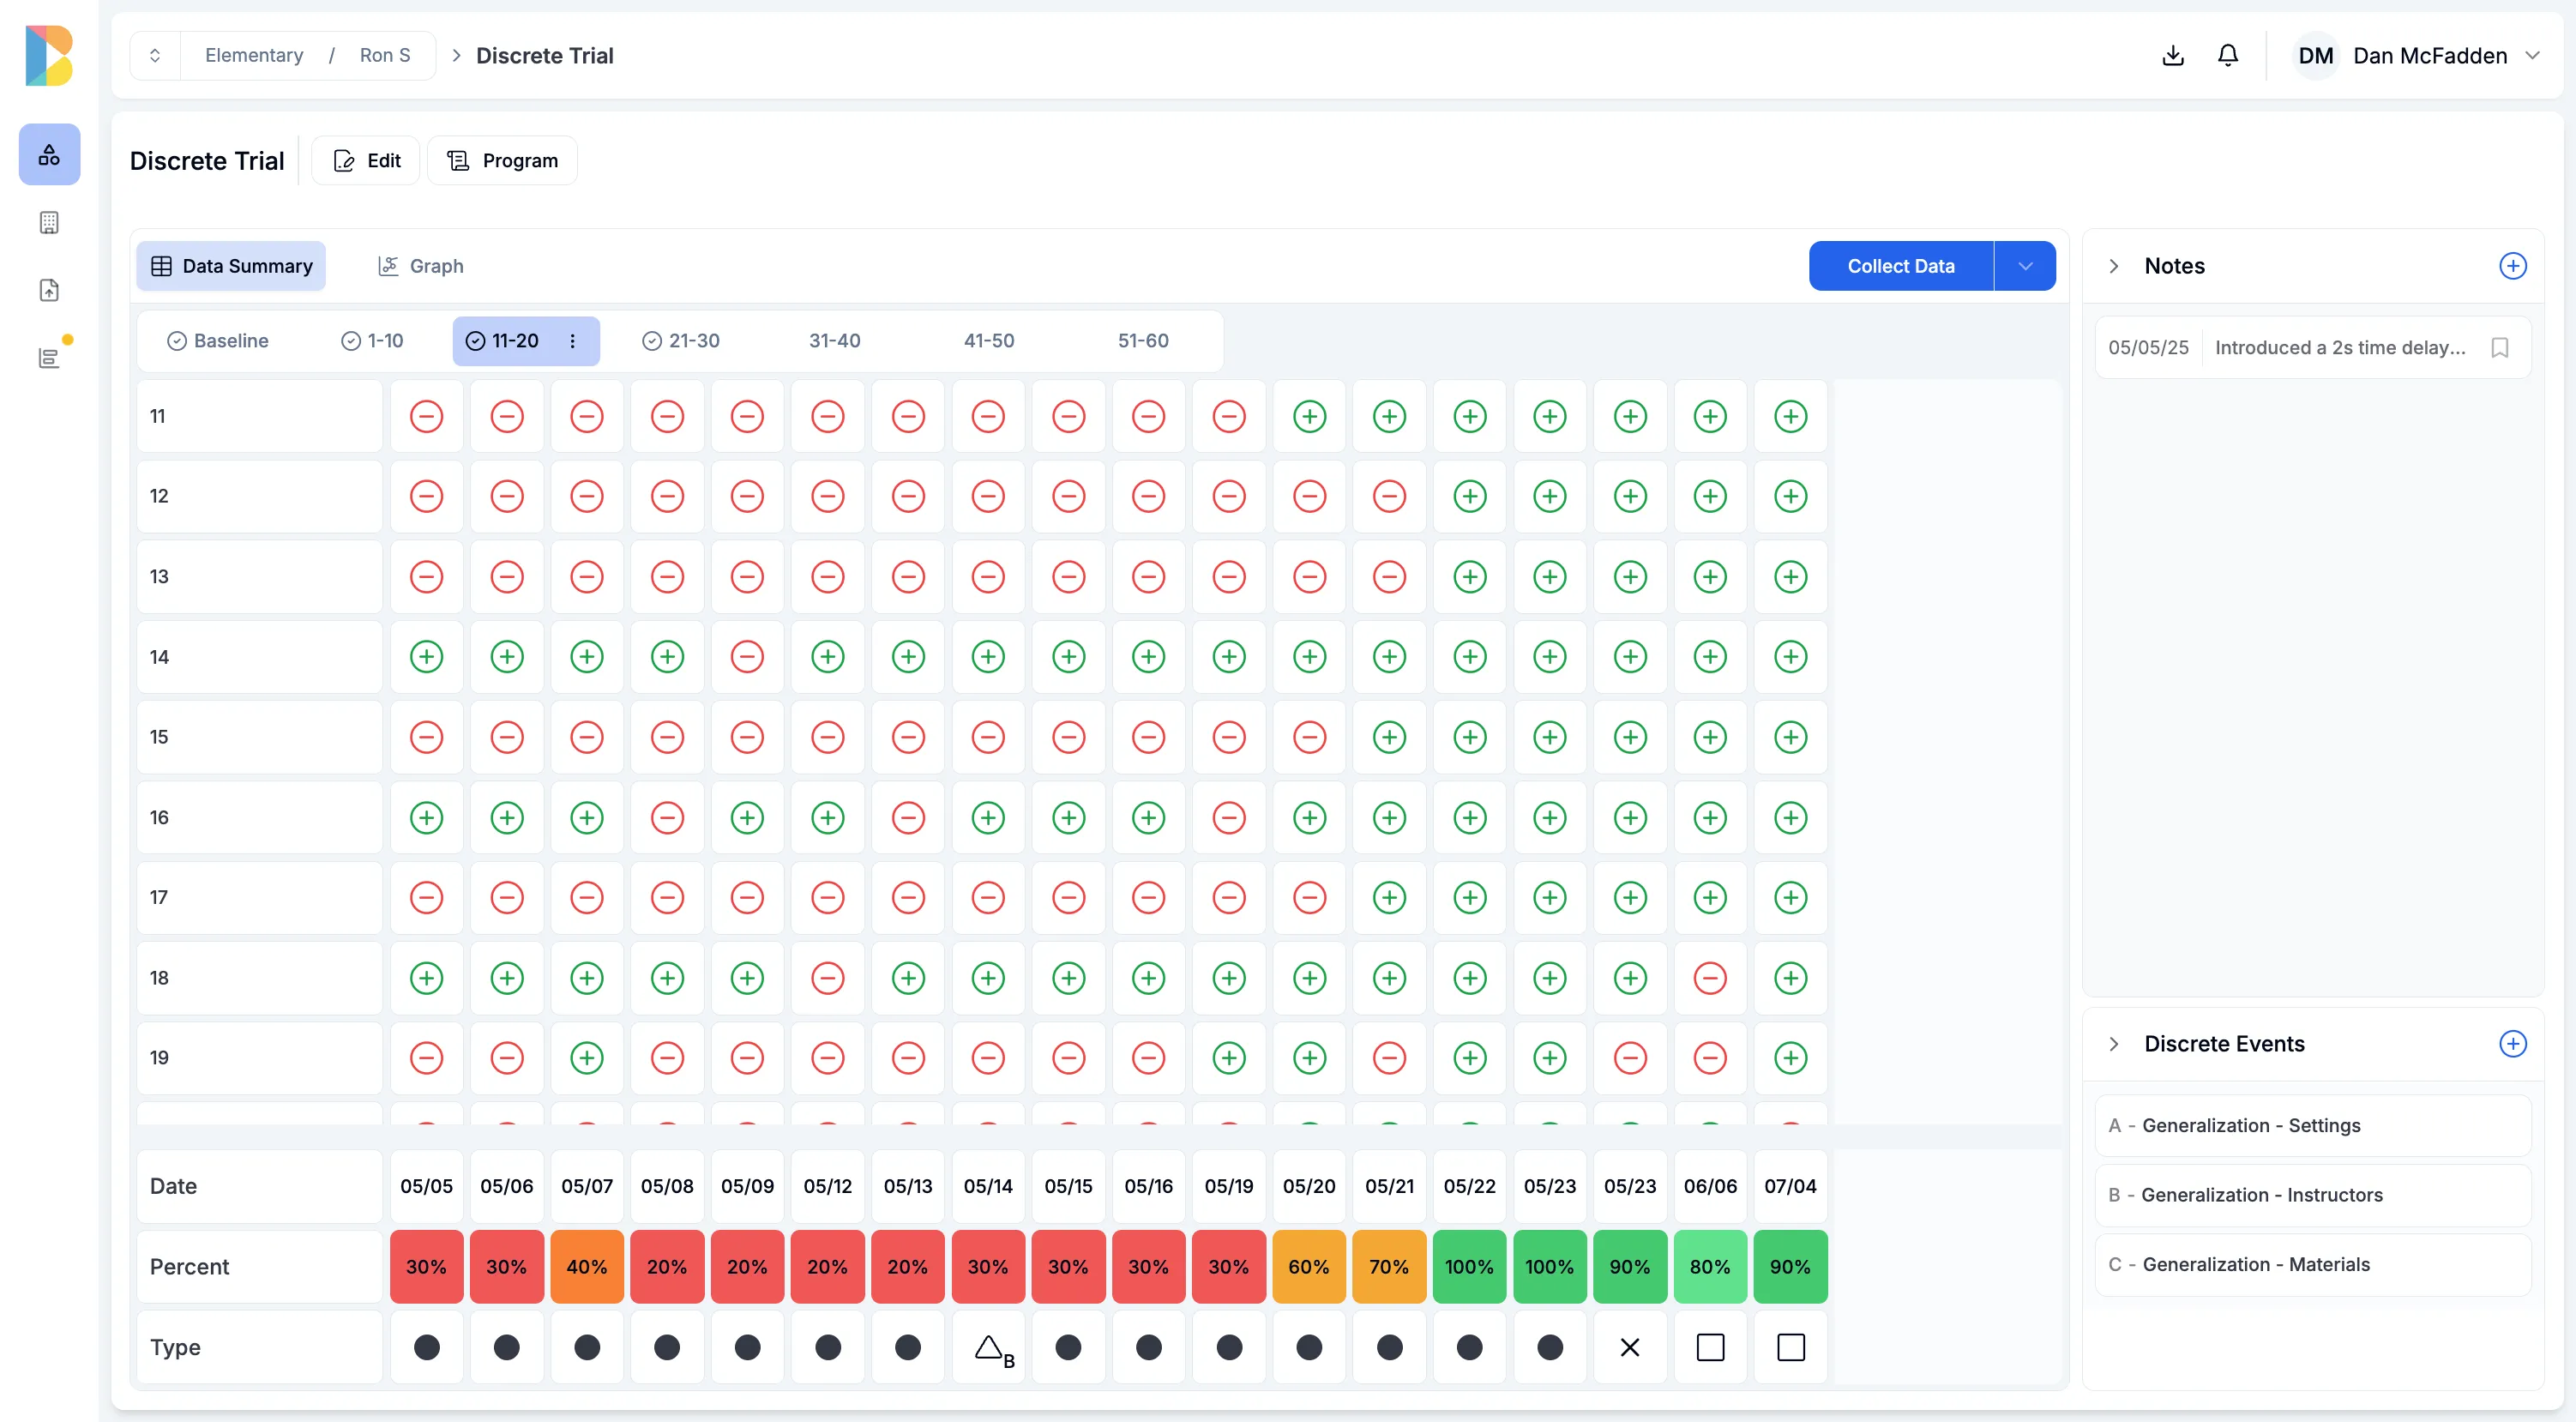This screenshot has width=2576, height=1422.
Task: Click the 60% amber percent cell
Action: tap(1309, 1267)
